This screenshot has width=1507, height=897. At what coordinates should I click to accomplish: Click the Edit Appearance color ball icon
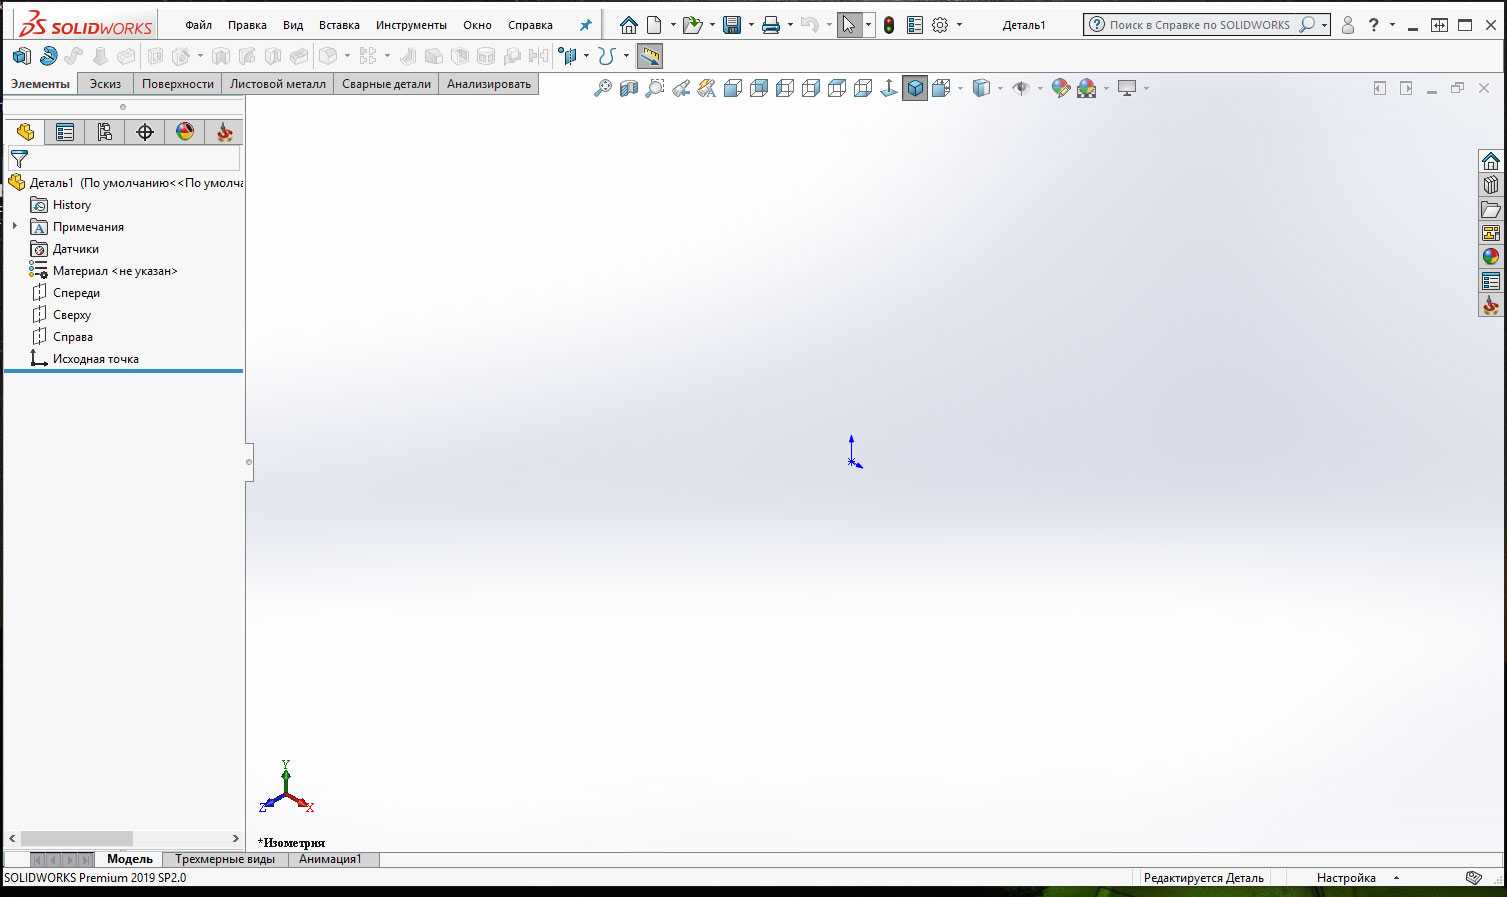tap(1061, 88)
